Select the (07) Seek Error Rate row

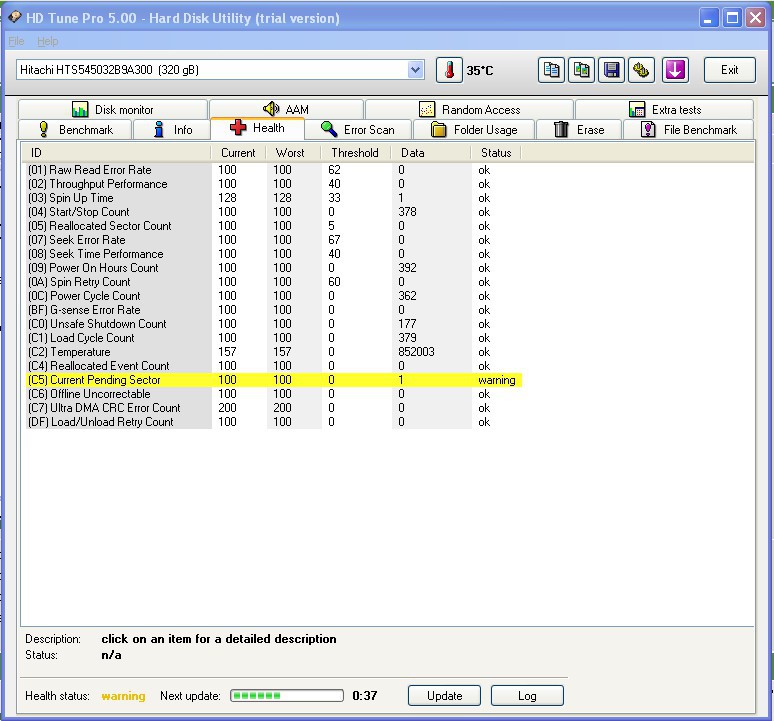point(272,240)
